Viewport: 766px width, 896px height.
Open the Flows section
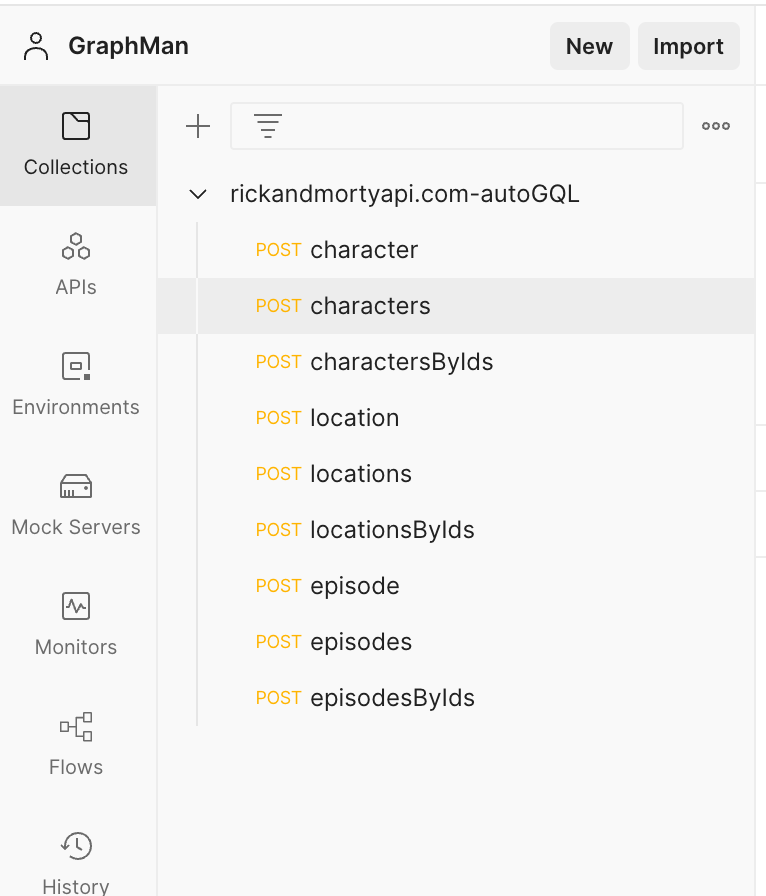(x=76, y=745)
